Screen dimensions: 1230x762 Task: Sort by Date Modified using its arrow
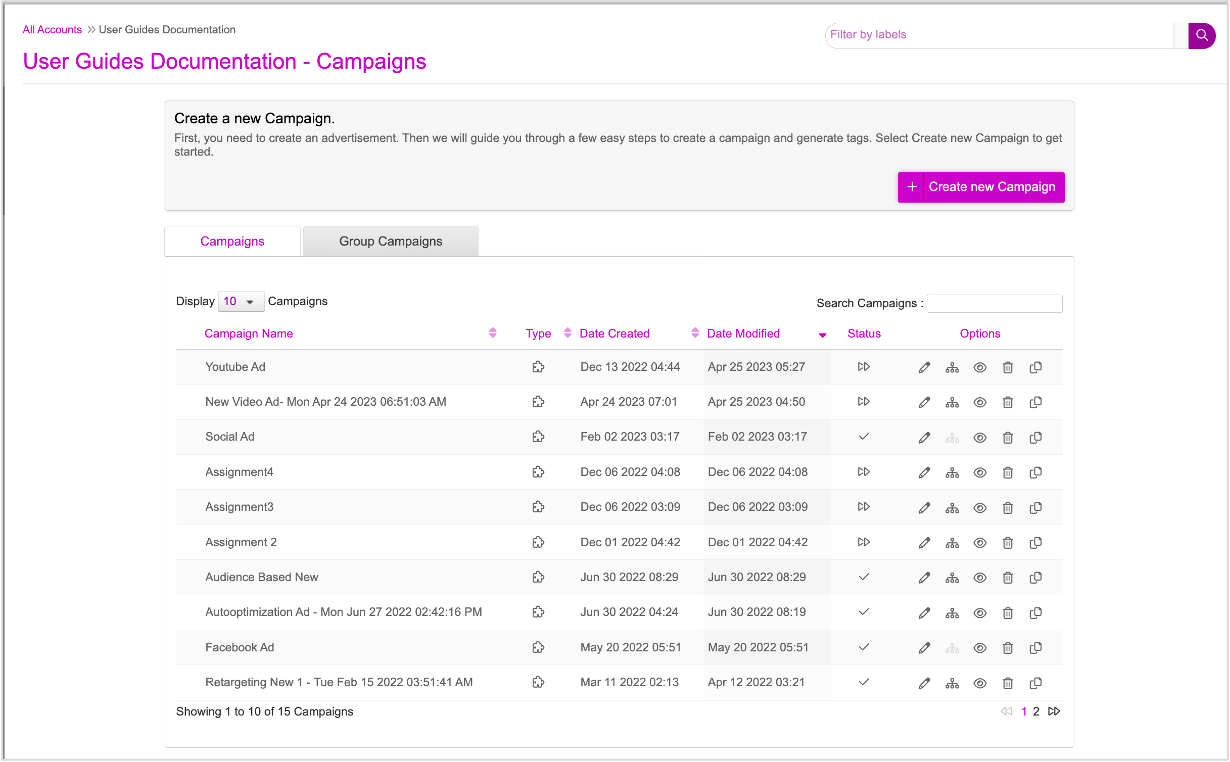point(822,335)
